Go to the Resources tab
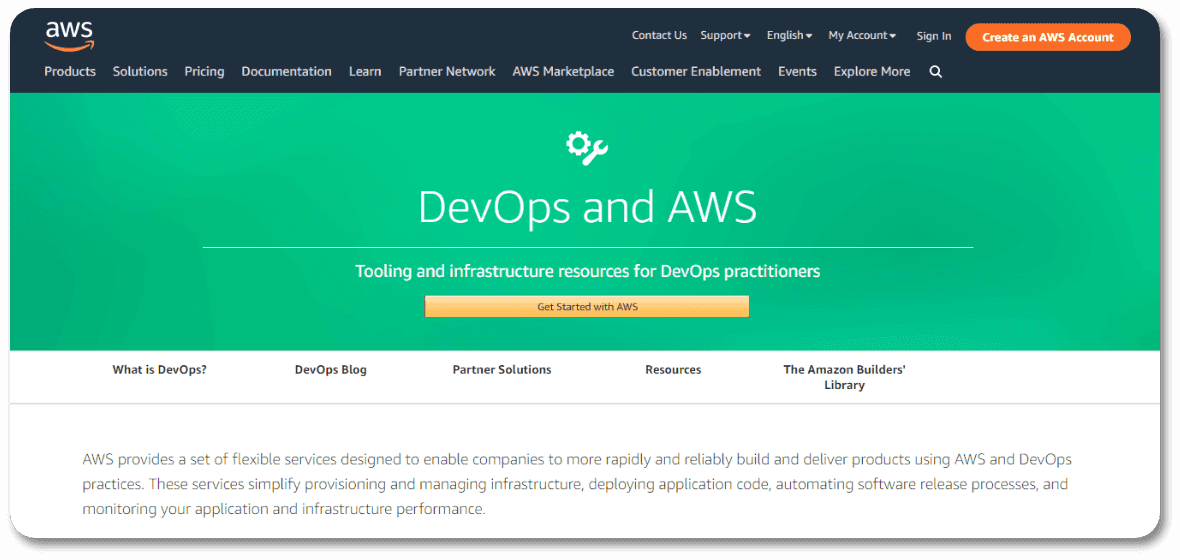1180x560 pixels. click(673, 370)
